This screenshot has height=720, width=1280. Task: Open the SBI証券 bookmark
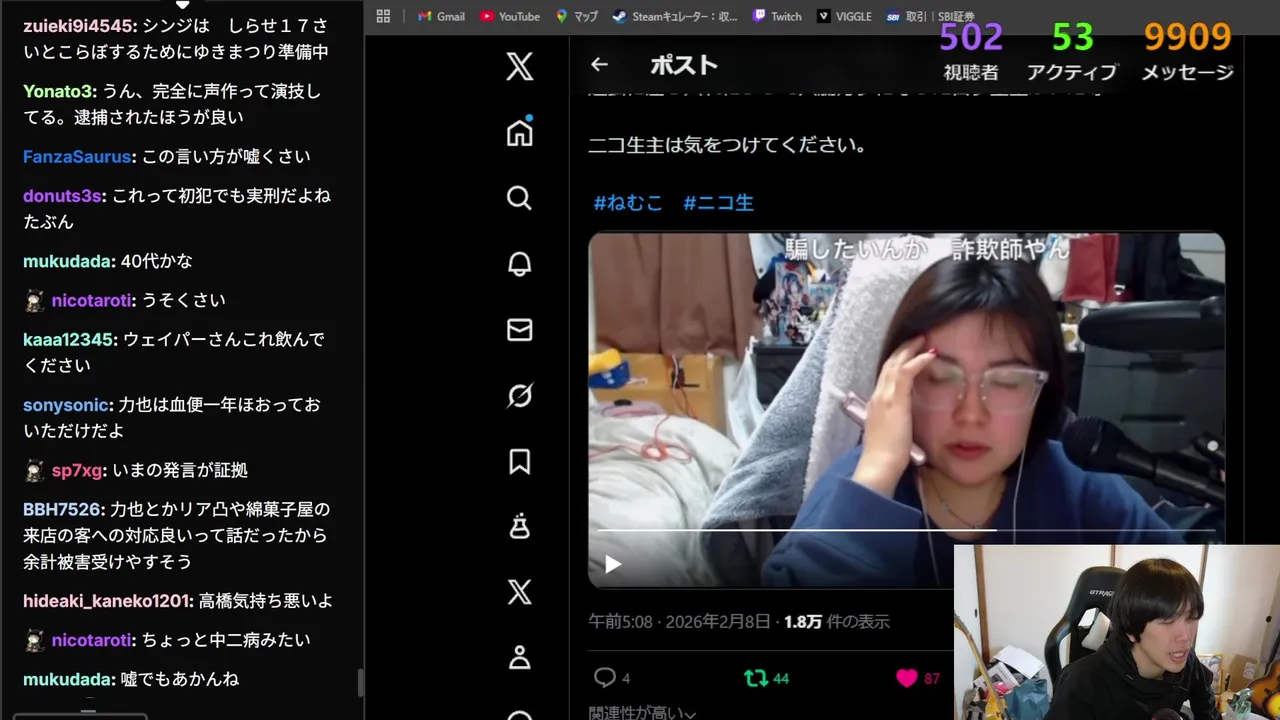(x=930, y=16)
